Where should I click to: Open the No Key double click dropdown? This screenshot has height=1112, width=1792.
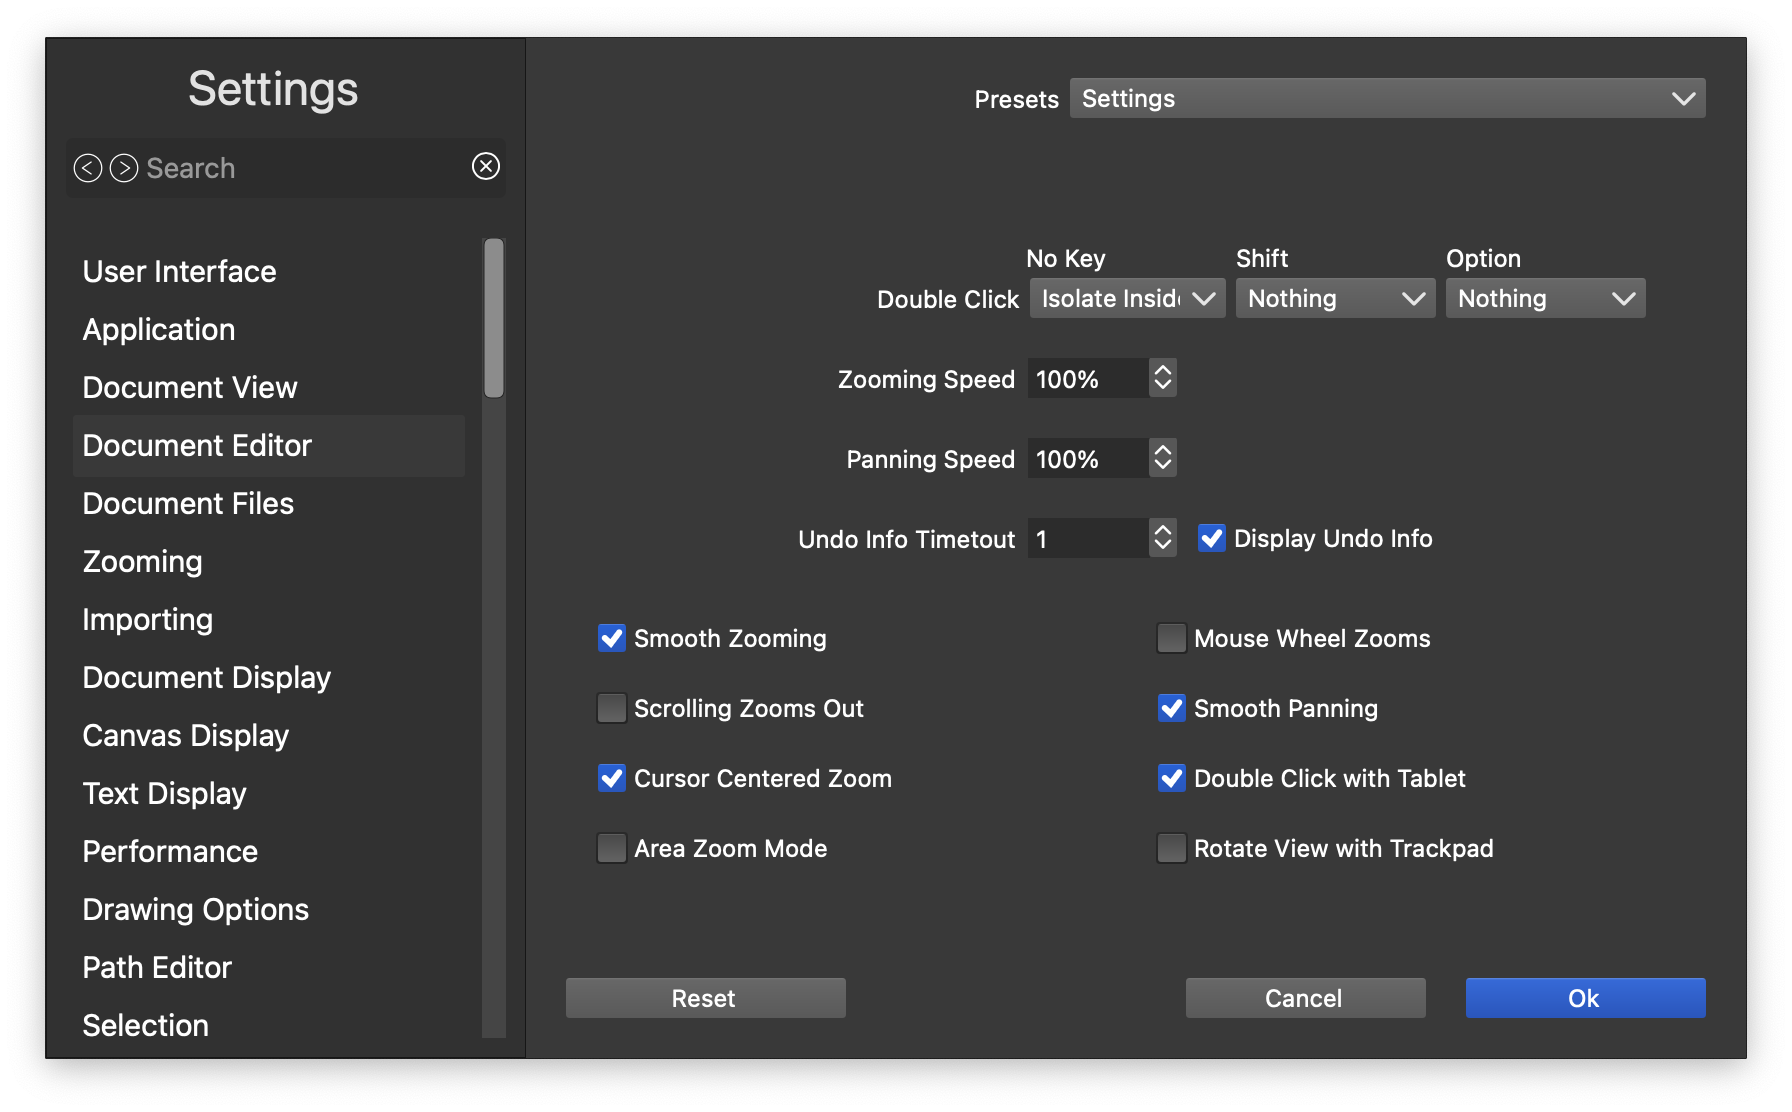tap(1127, 298)
